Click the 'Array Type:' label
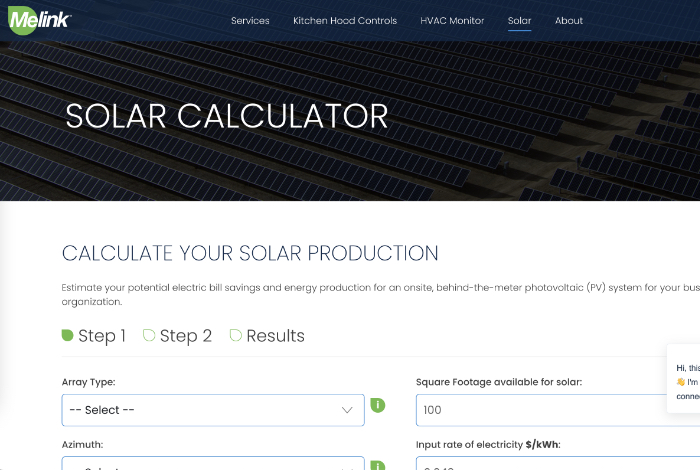This screenshot has width=700, height=470. point(88,382)
